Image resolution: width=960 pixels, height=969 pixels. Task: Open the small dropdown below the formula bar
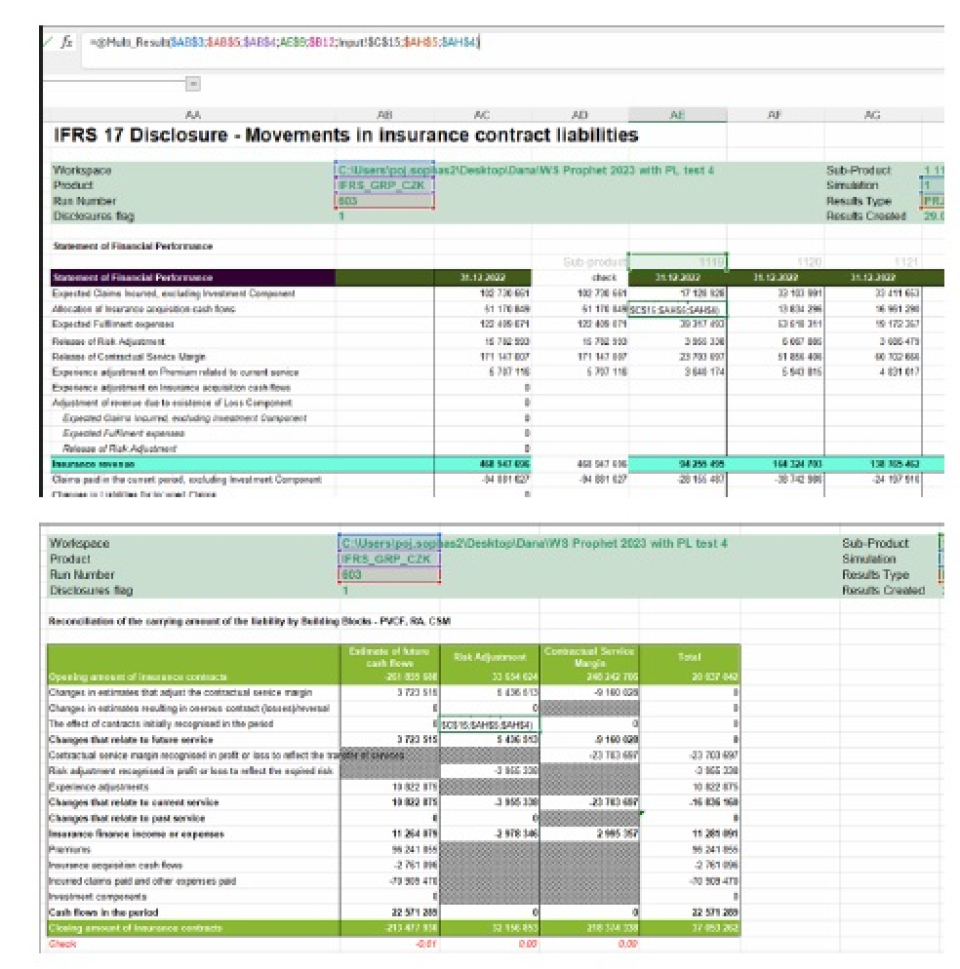point(193,85)
